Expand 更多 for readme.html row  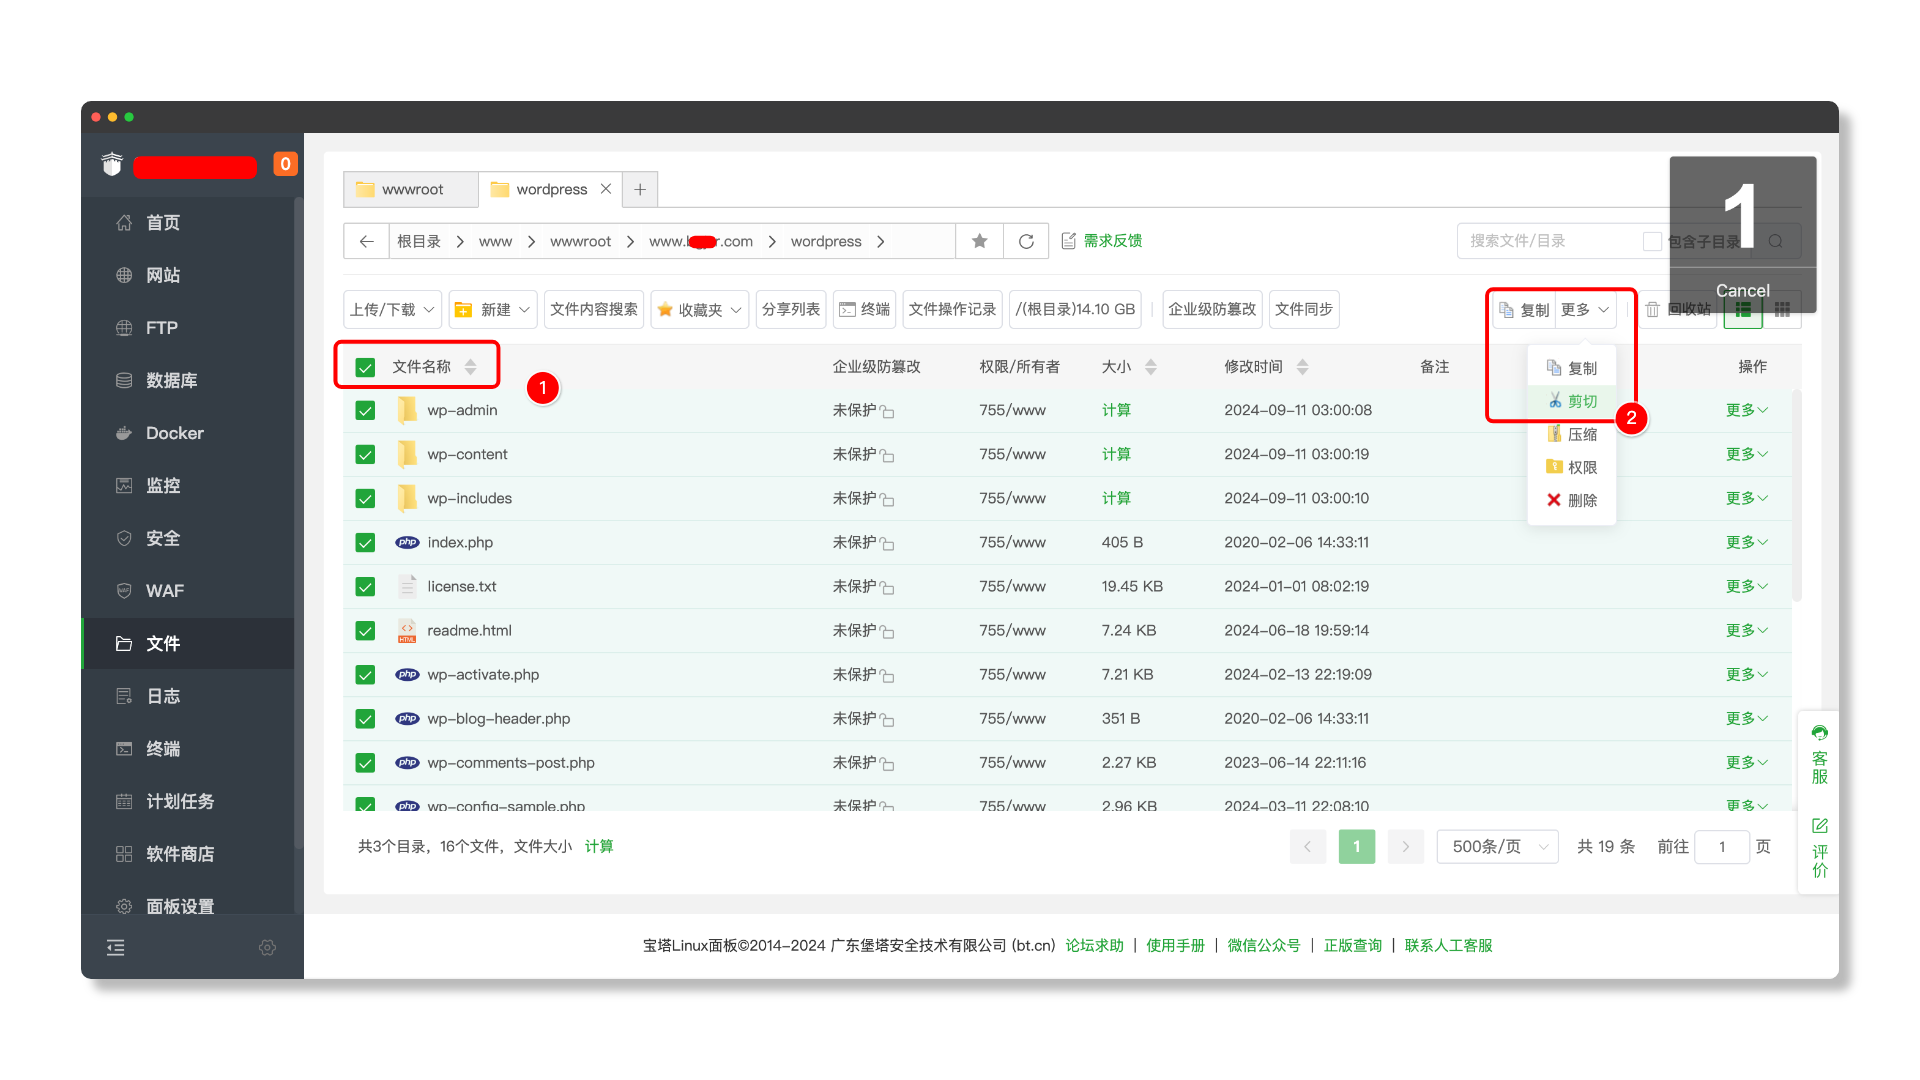pos(1746,630)
